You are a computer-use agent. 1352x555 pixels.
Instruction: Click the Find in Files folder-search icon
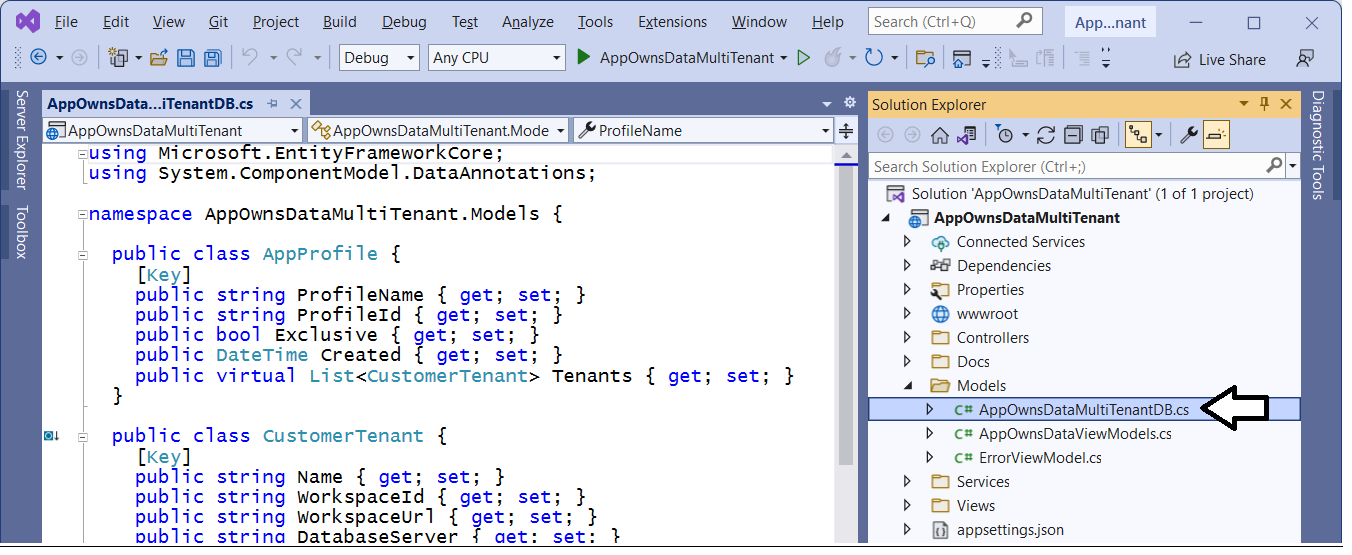[925, 58]
